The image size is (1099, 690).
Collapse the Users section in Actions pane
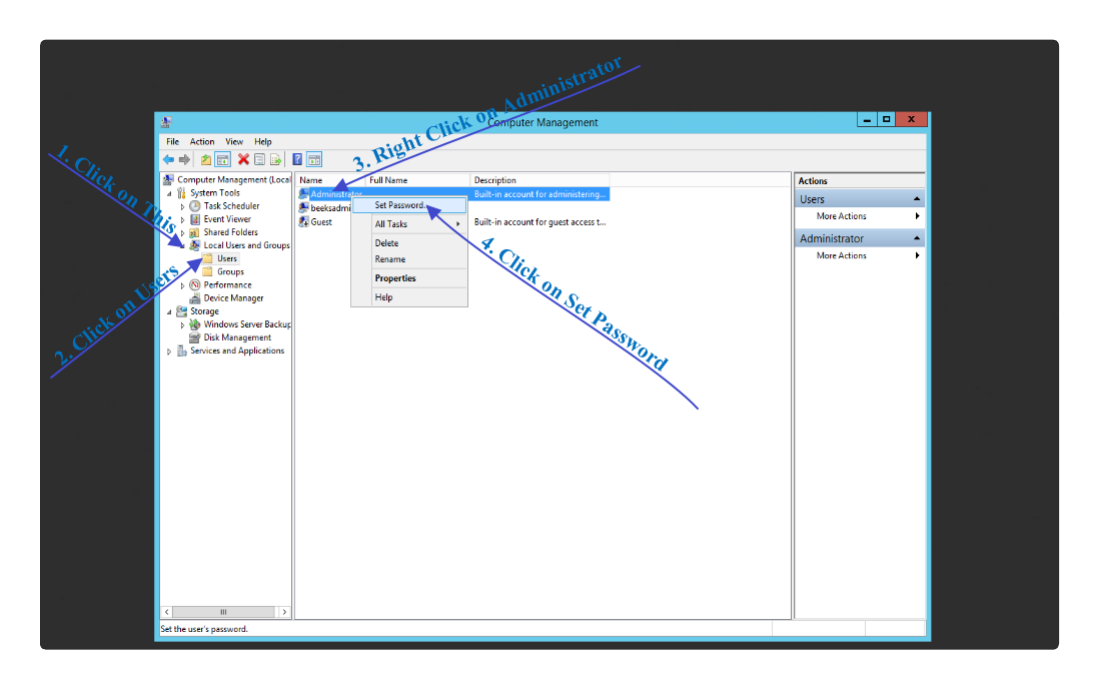[x=916, y=199]
